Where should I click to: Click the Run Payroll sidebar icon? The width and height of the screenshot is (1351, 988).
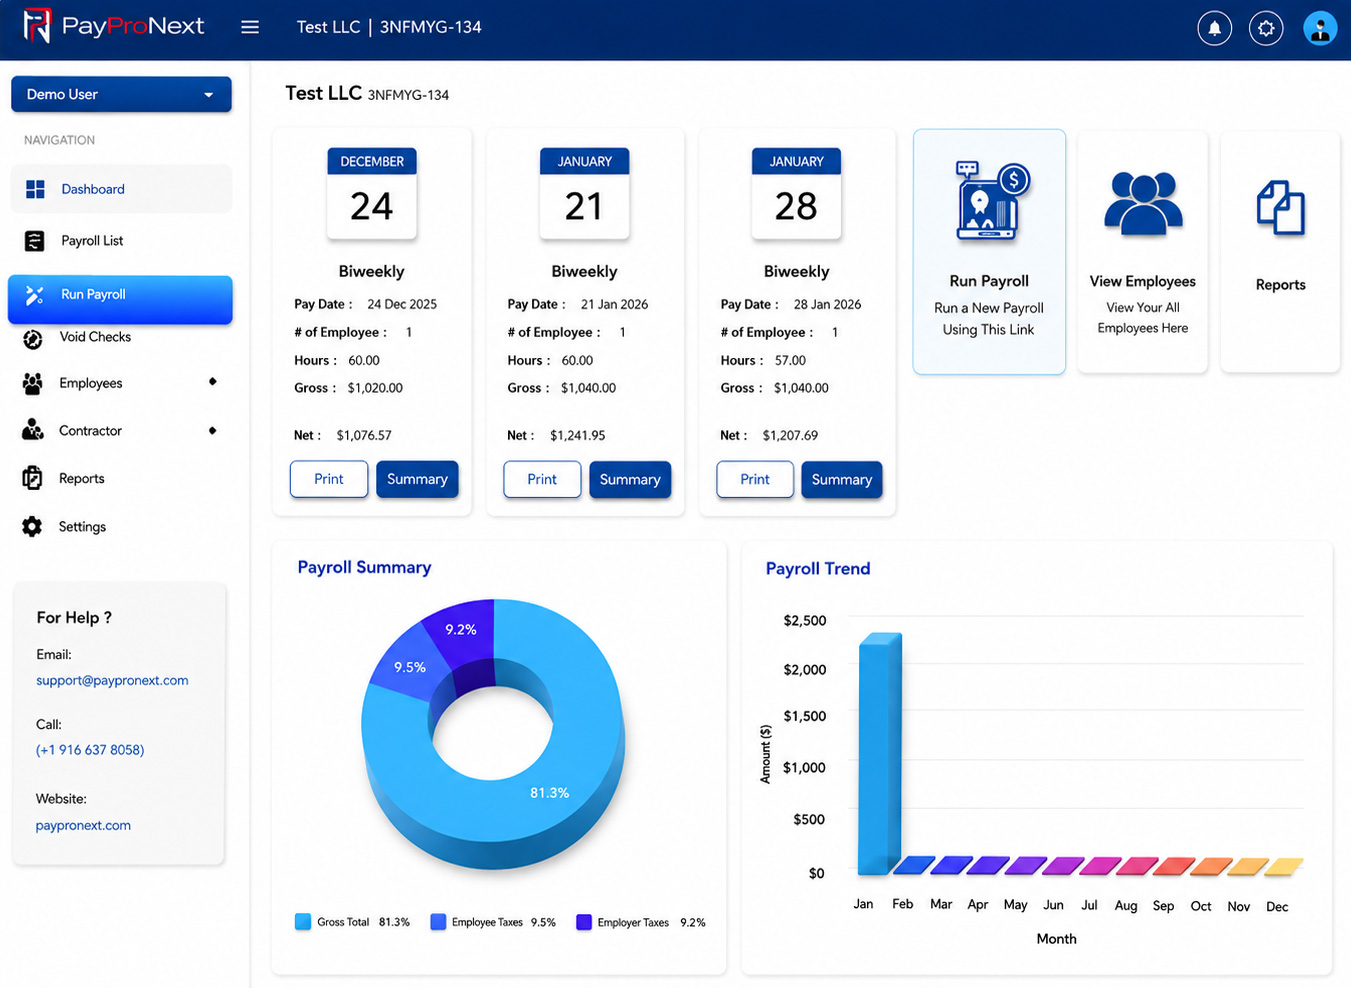(x=34, y=295)
